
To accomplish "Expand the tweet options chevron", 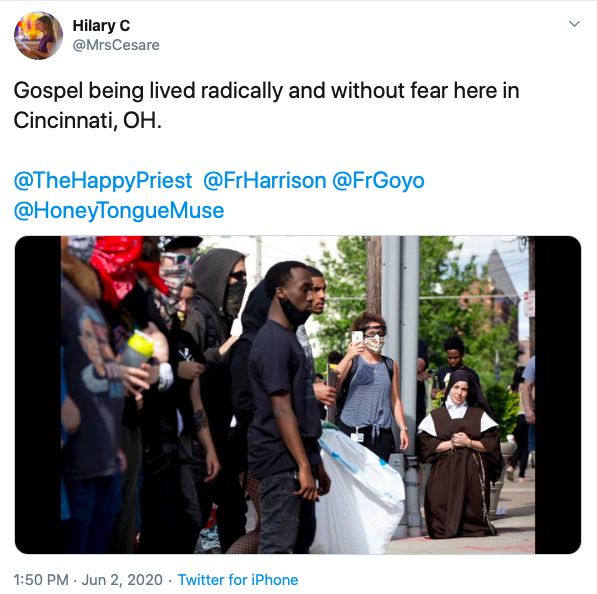I will tap(574, 24).
